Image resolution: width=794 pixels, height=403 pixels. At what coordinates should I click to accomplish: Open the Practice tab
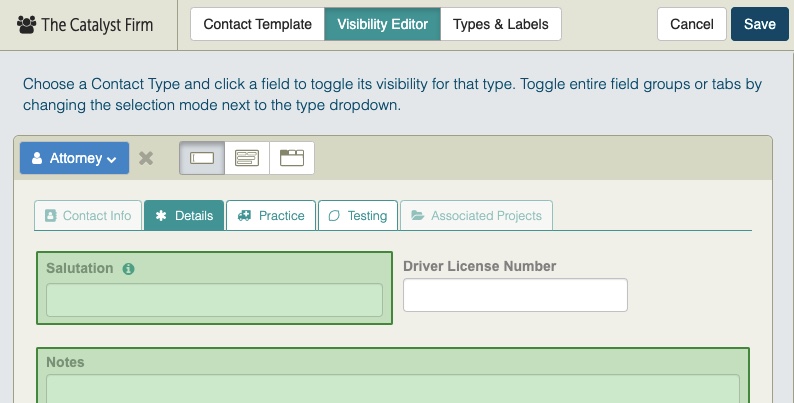(271, 216)
